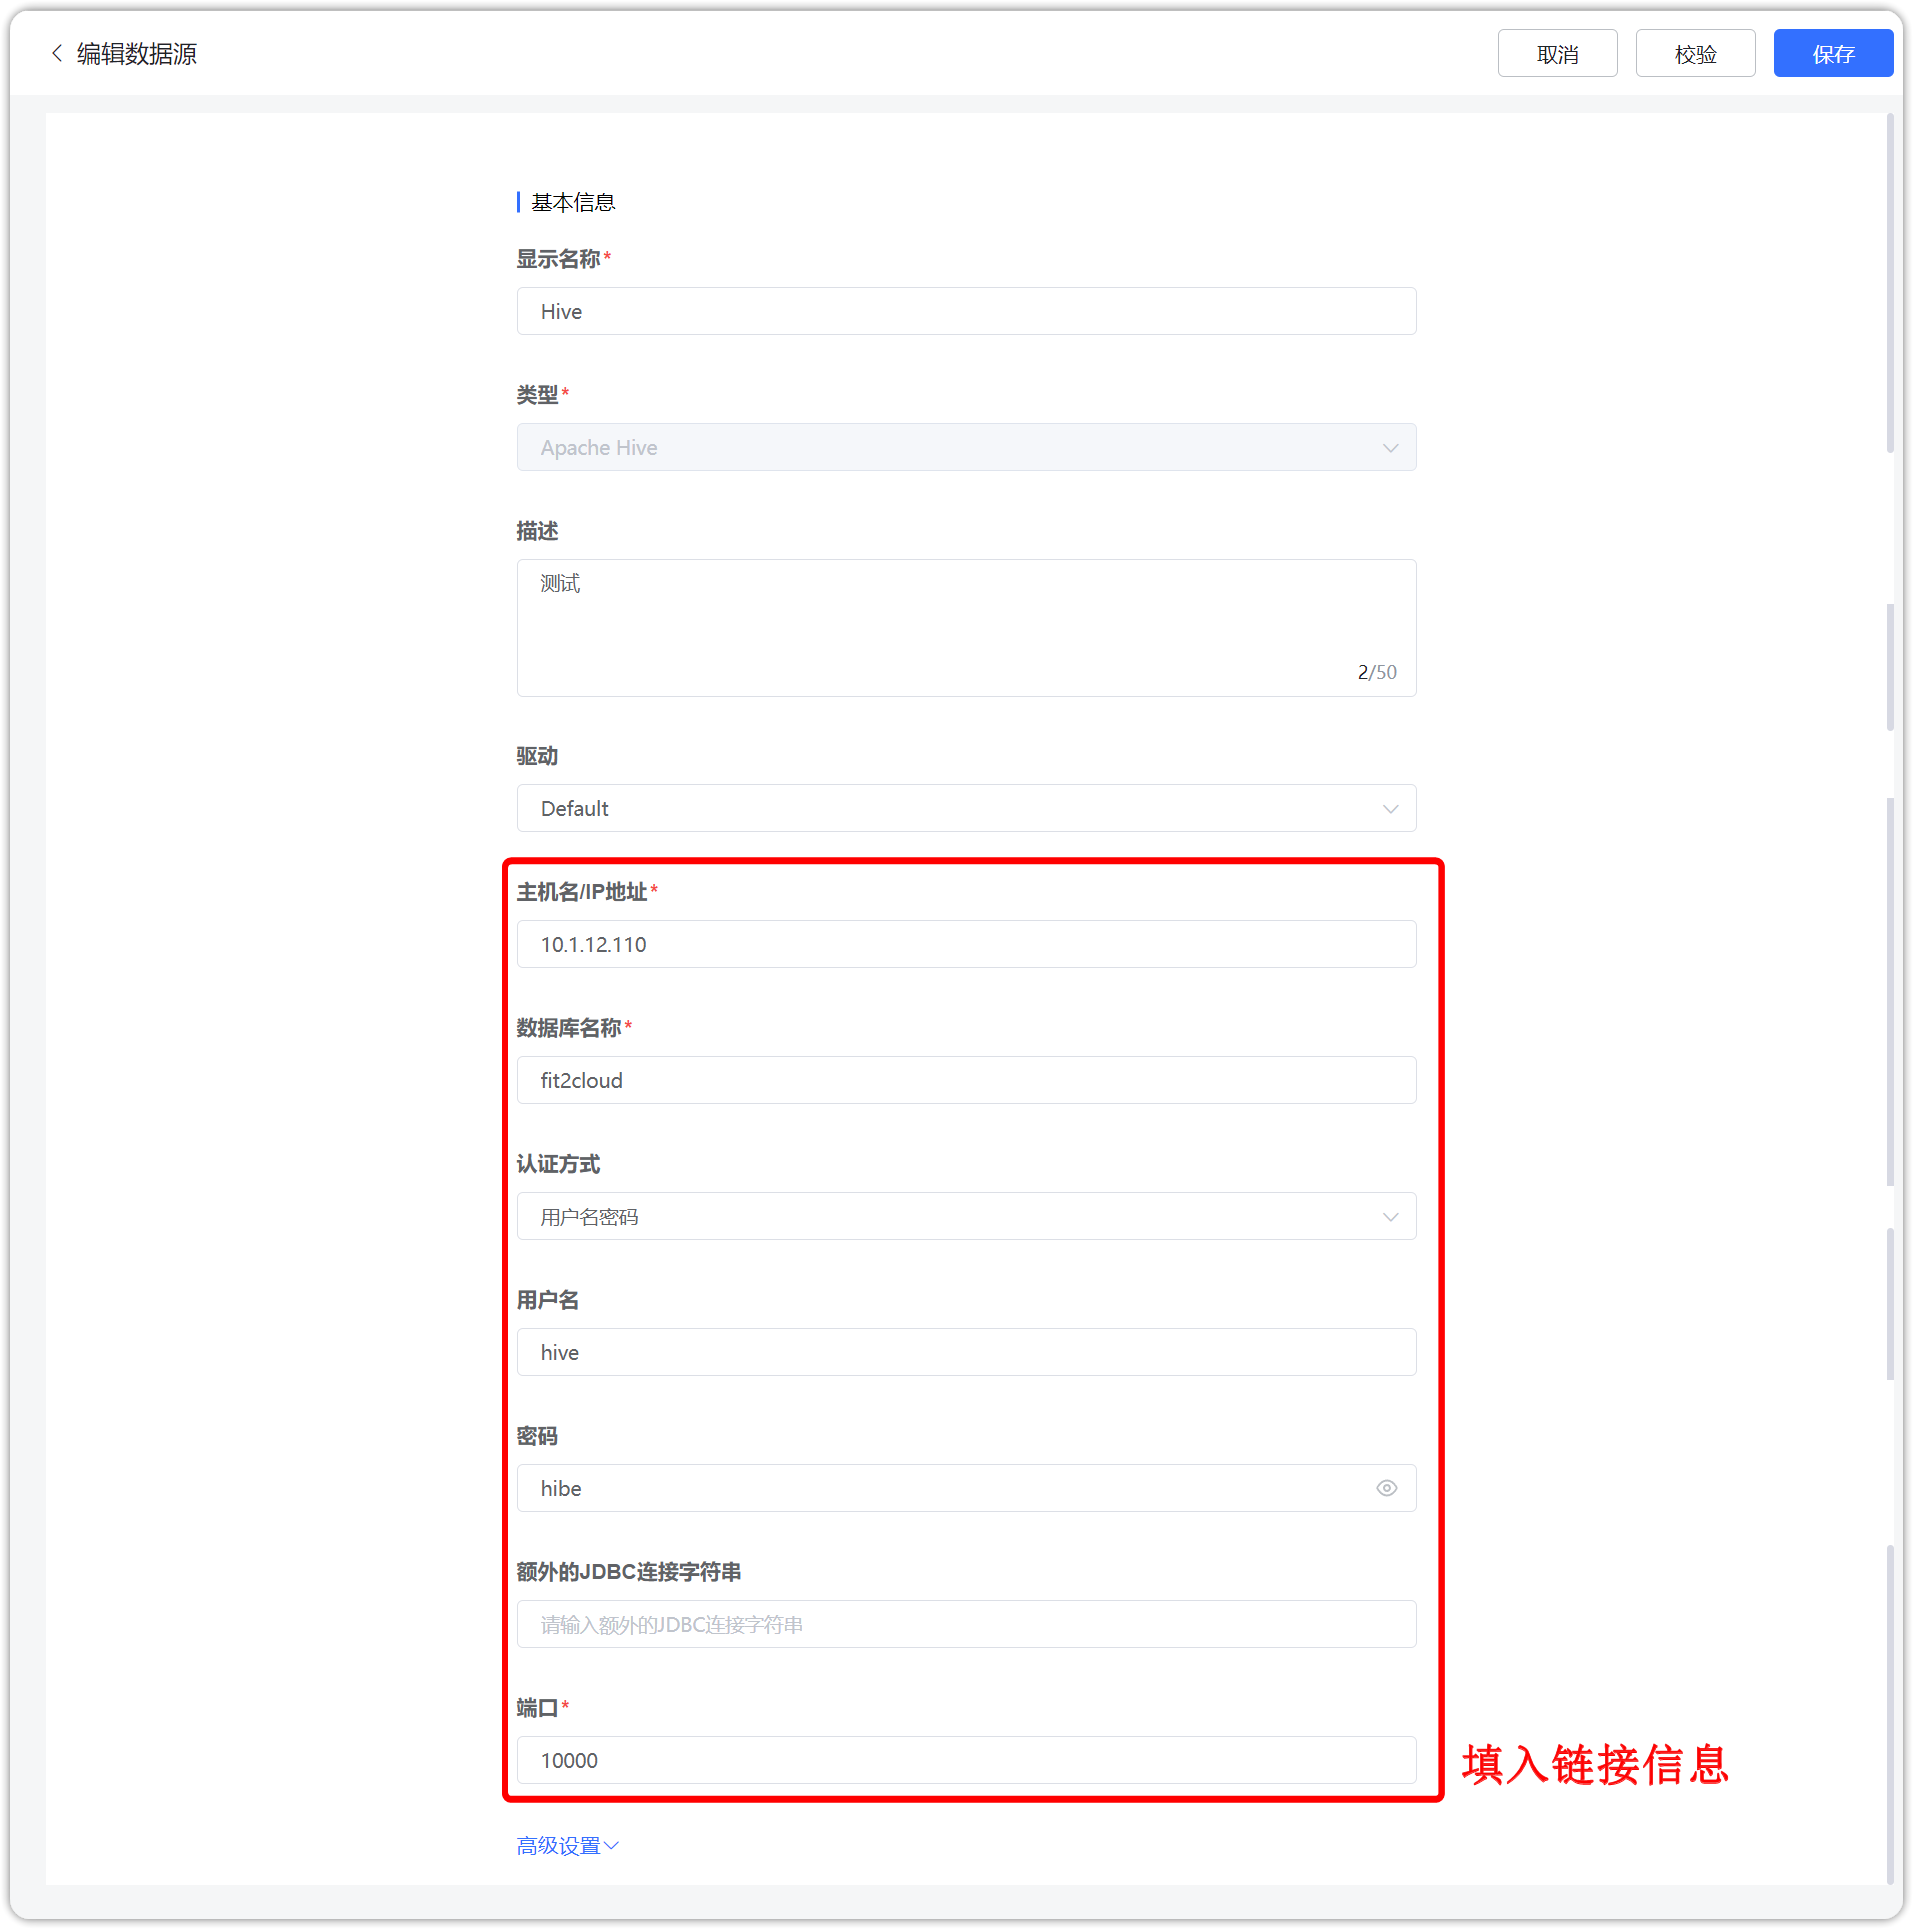Go back using the arrow beside 编辑数据源
This screenshot has width=1913, height=1929.
pos(57,53)
